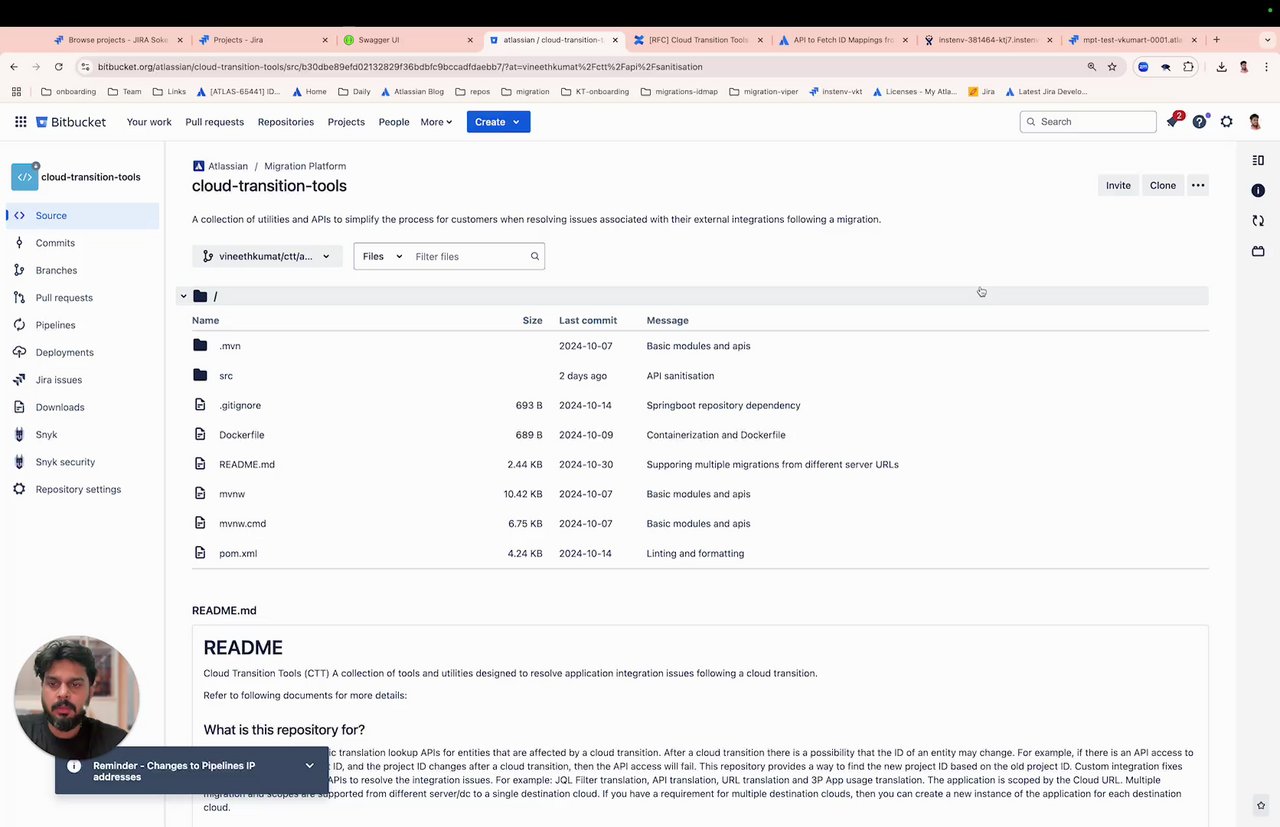Open Snyk in the repository sidebar
The width and height of the screenshot is (1280, 827).
click(82, 435)
